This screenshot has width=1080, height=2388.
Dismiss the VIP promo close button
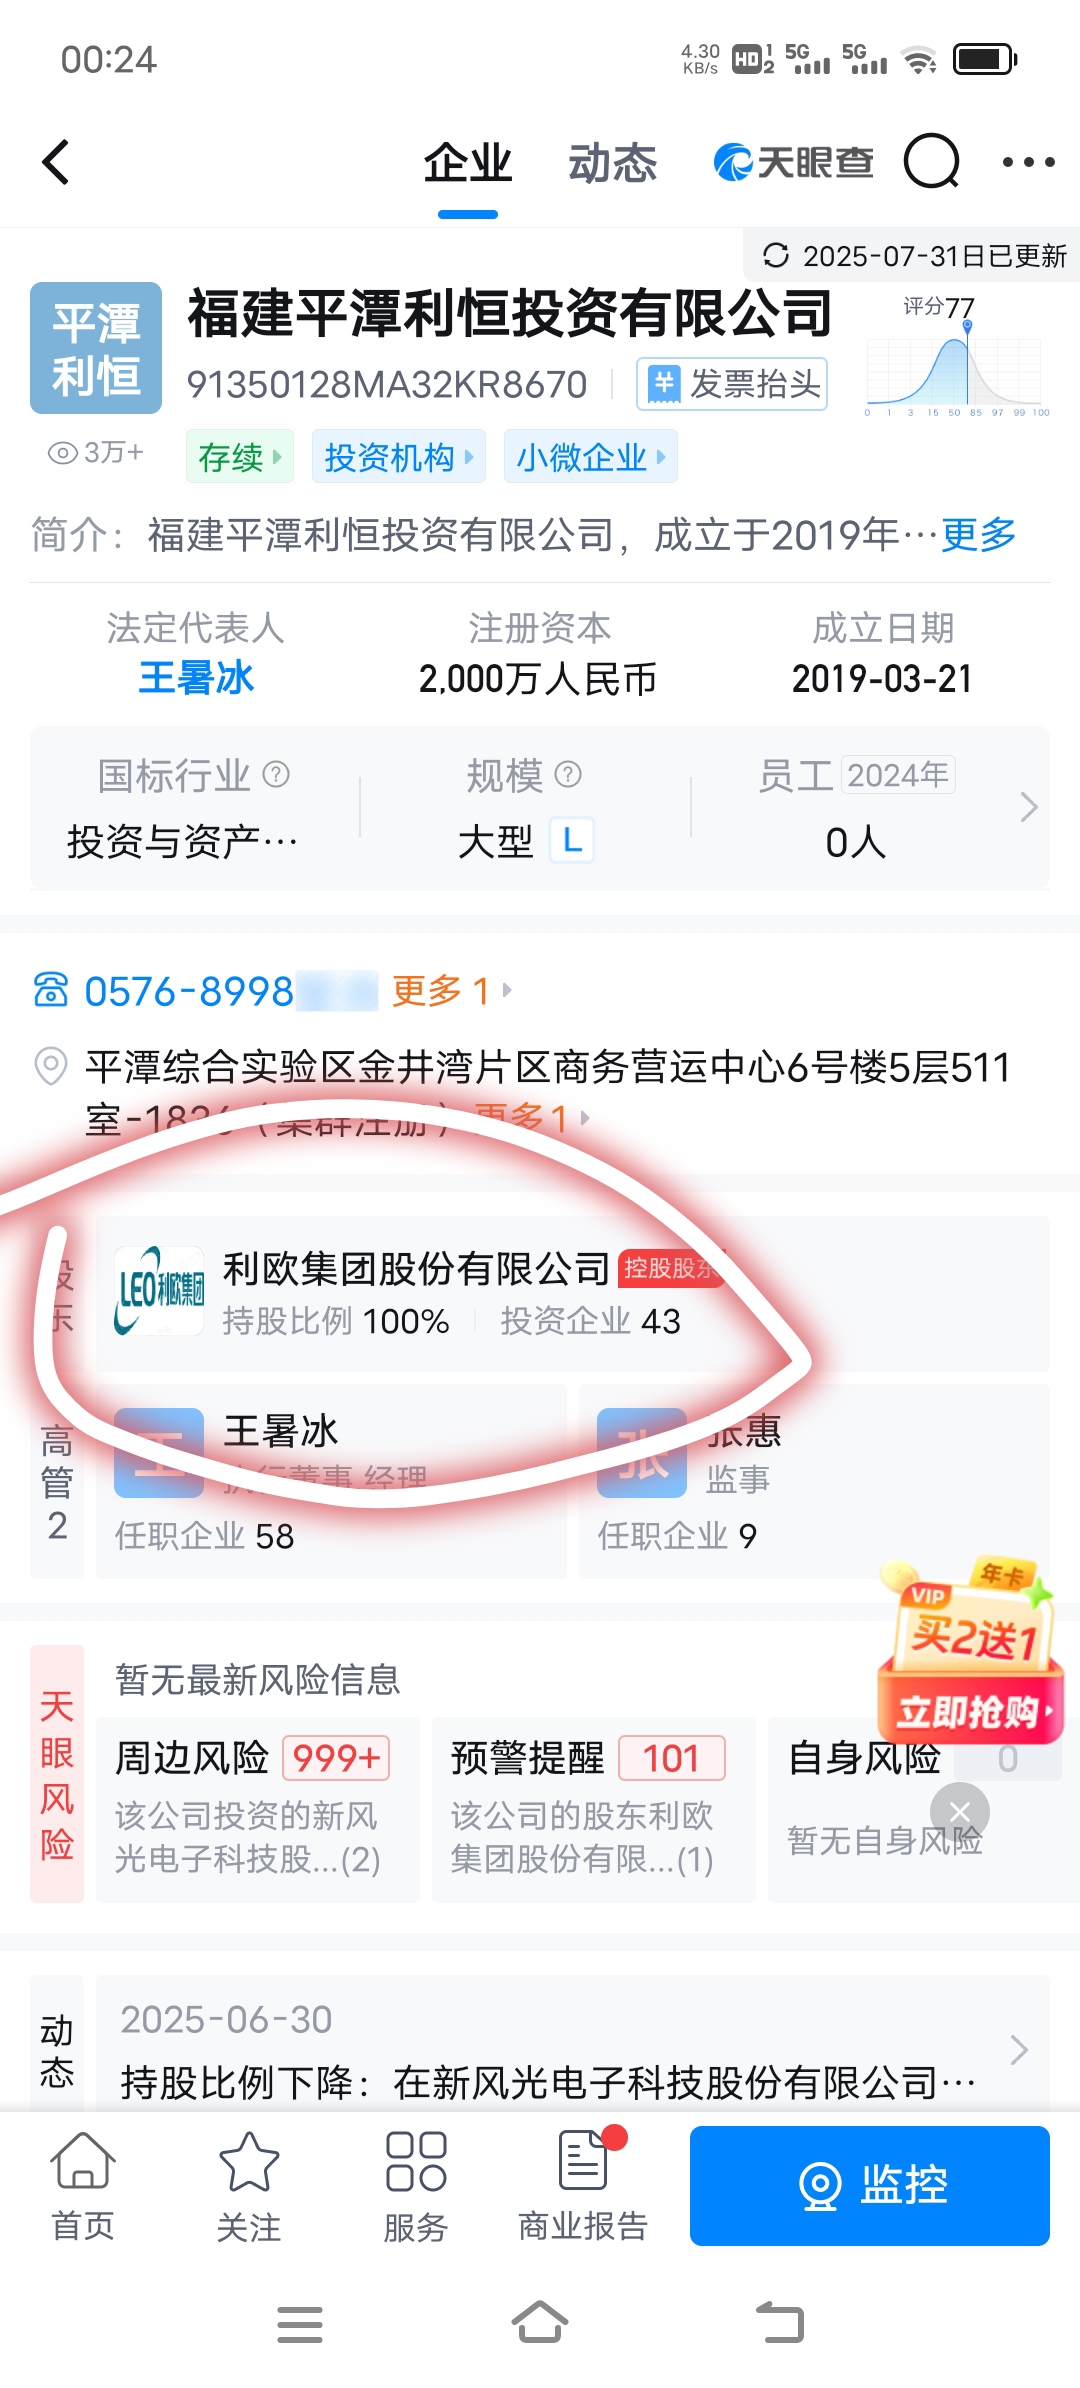(959, 1812)
